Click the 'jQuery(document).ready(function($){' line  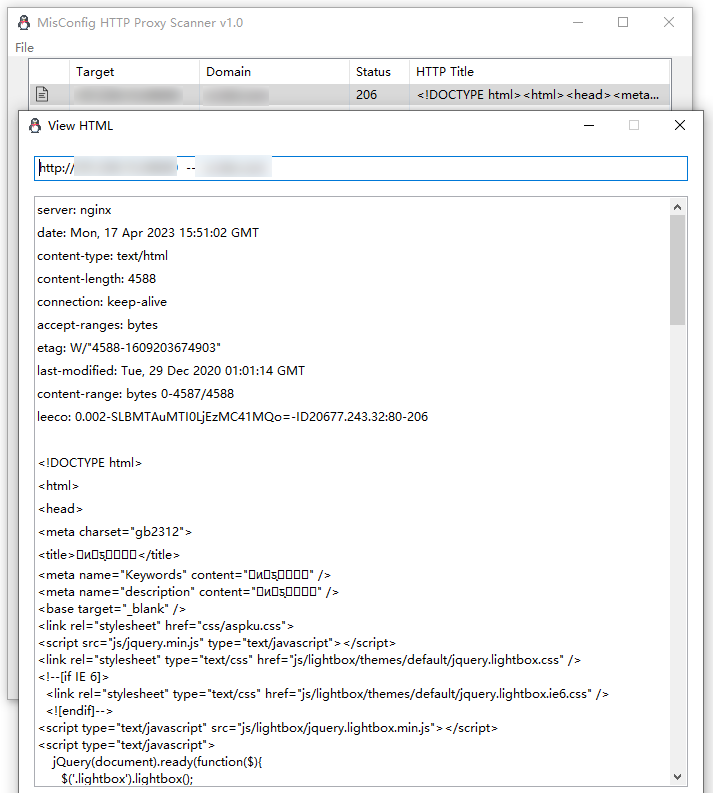(x=157, y=762)
